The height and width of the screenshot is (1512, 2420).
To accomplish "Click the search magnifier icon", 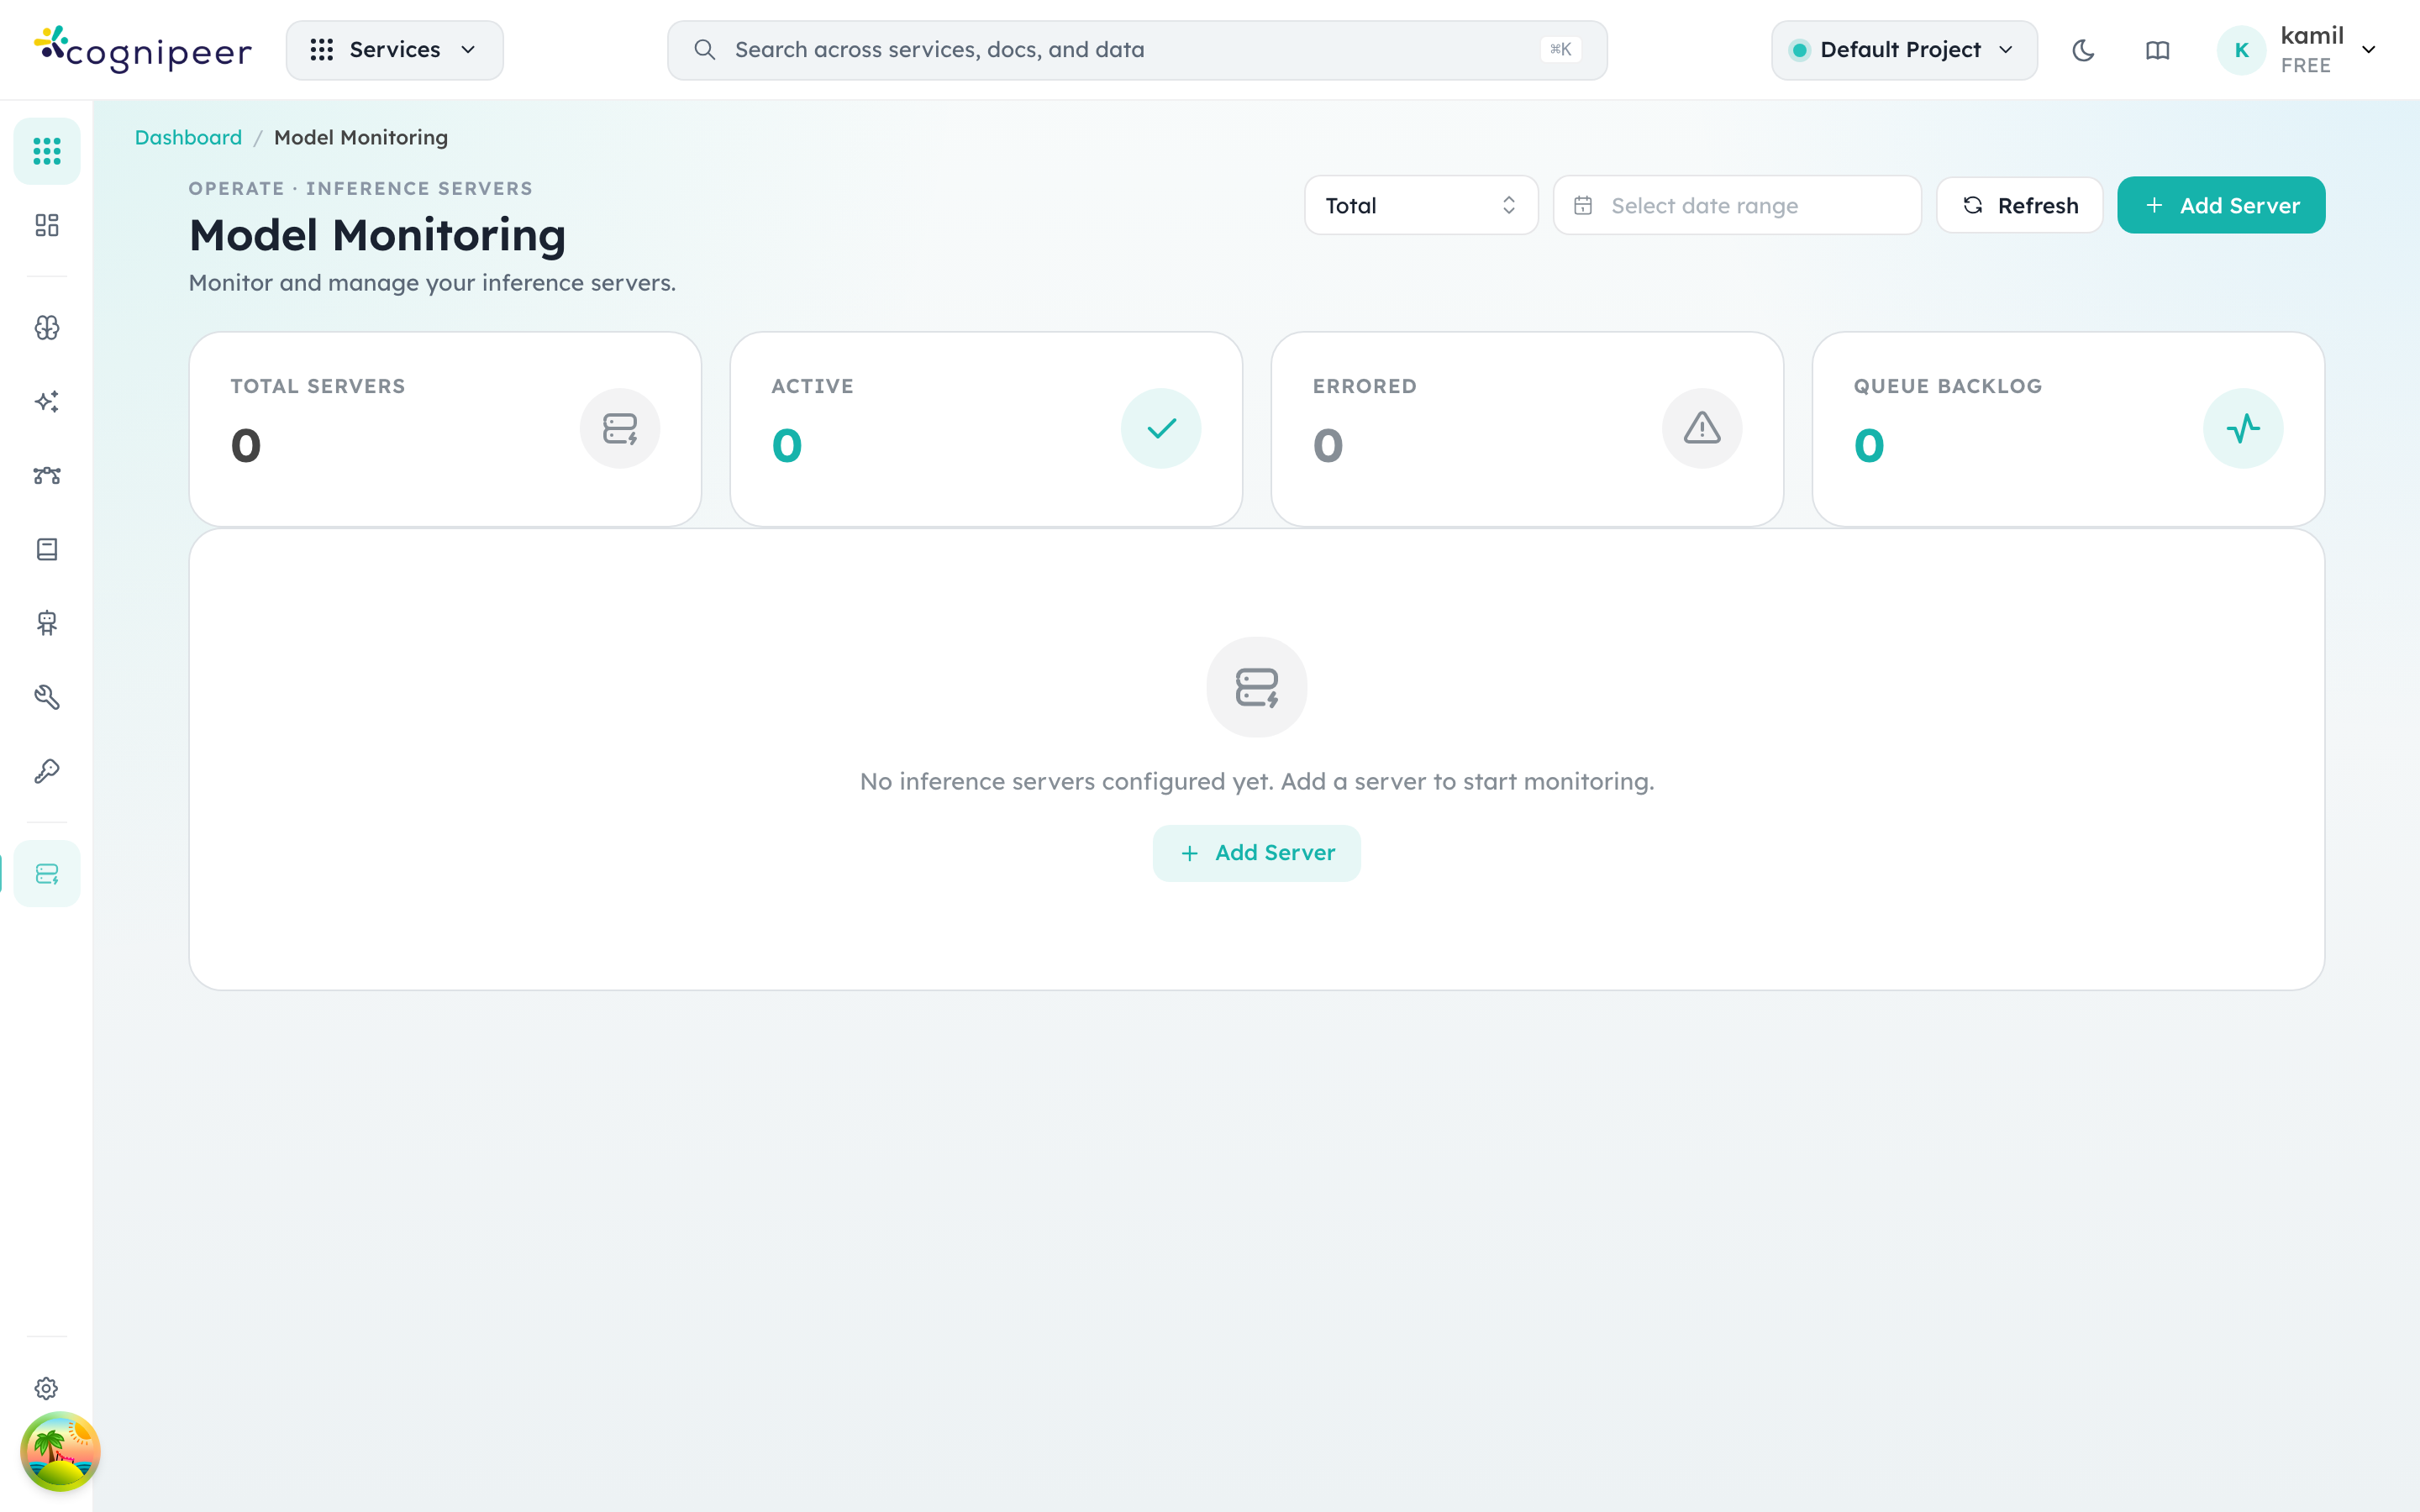I will tap(705, 50).
